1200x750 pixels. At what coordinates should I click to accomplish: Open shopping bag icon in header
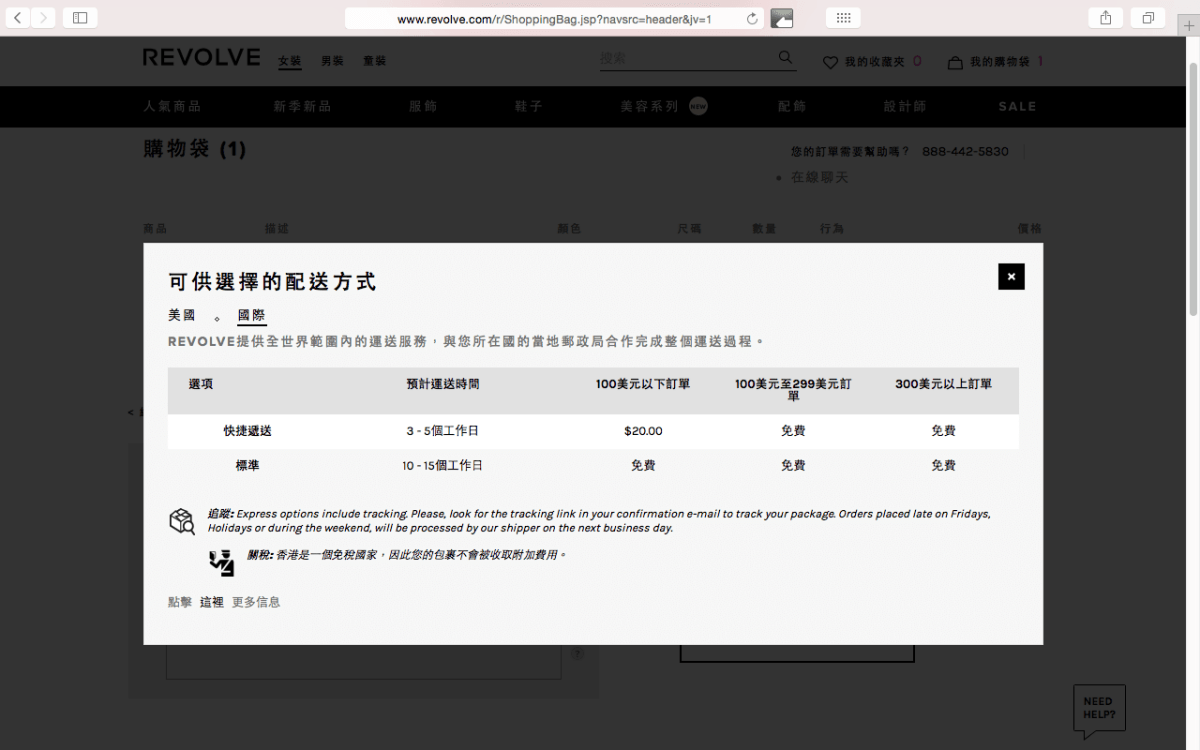pyautogui.click(x=955, y=62)
